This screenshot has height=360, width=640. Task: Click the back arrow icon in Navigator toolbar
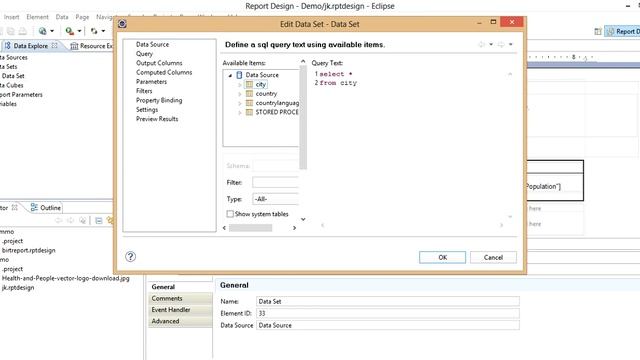58,220
